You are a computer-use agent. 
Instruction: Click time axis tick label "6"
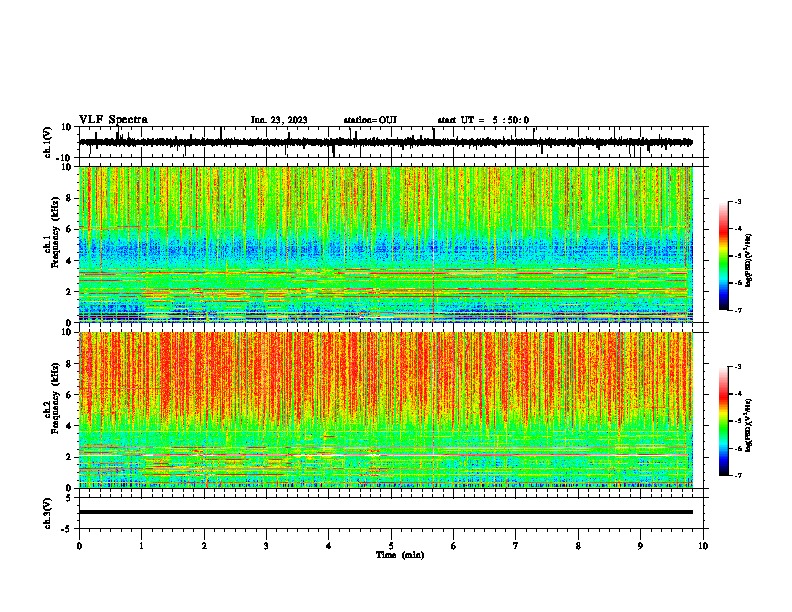[x=454, y=546]
